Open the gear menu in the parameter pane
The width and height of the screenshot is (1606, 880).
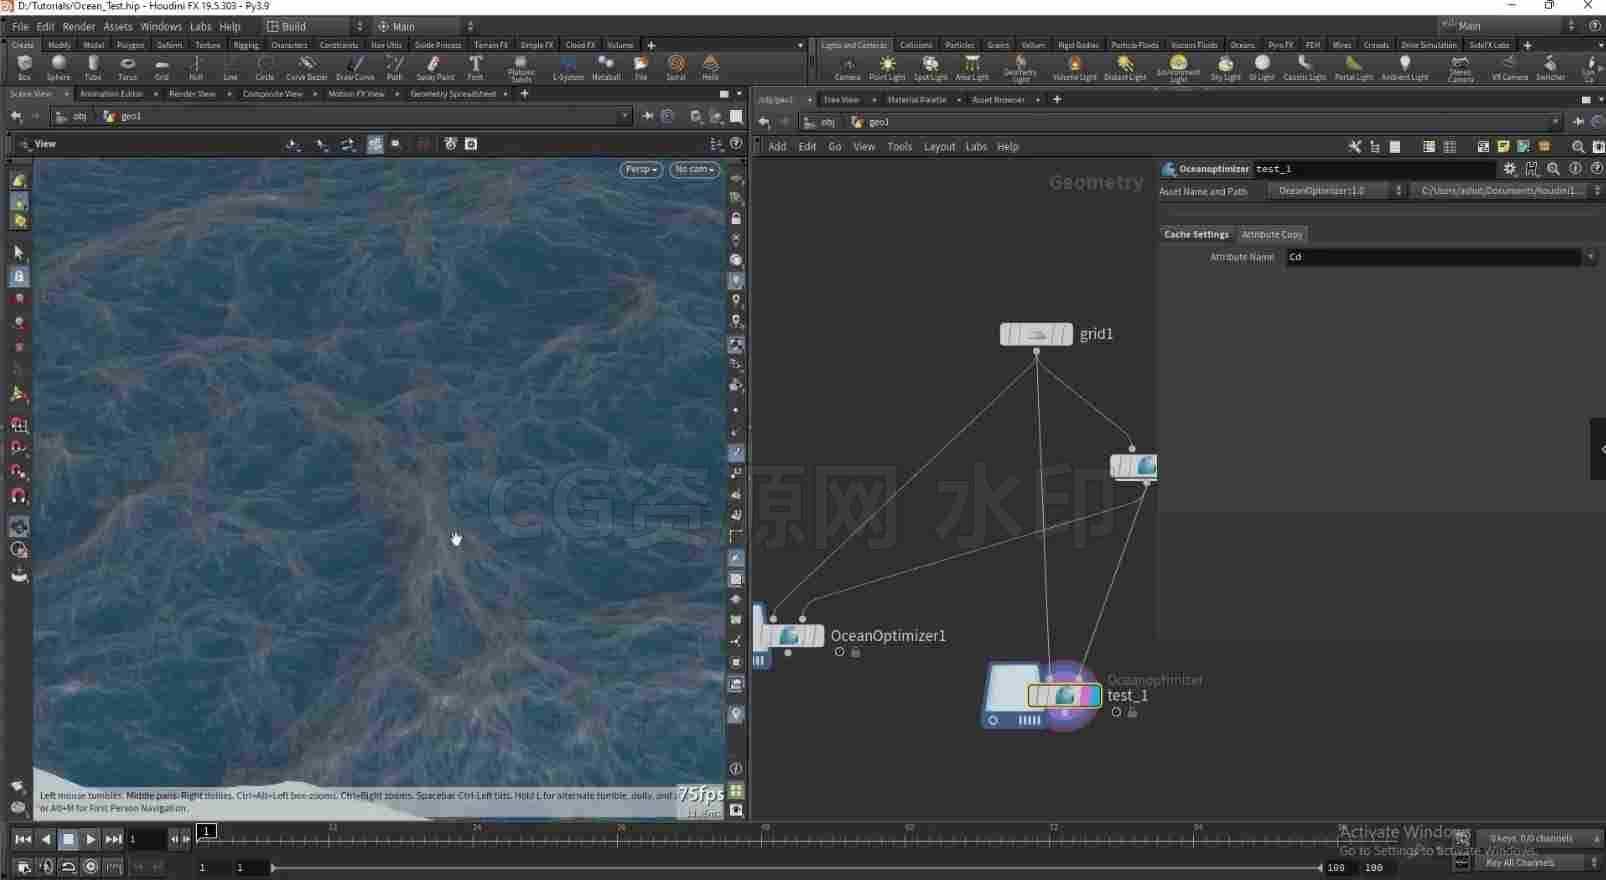click(1510, 169)
